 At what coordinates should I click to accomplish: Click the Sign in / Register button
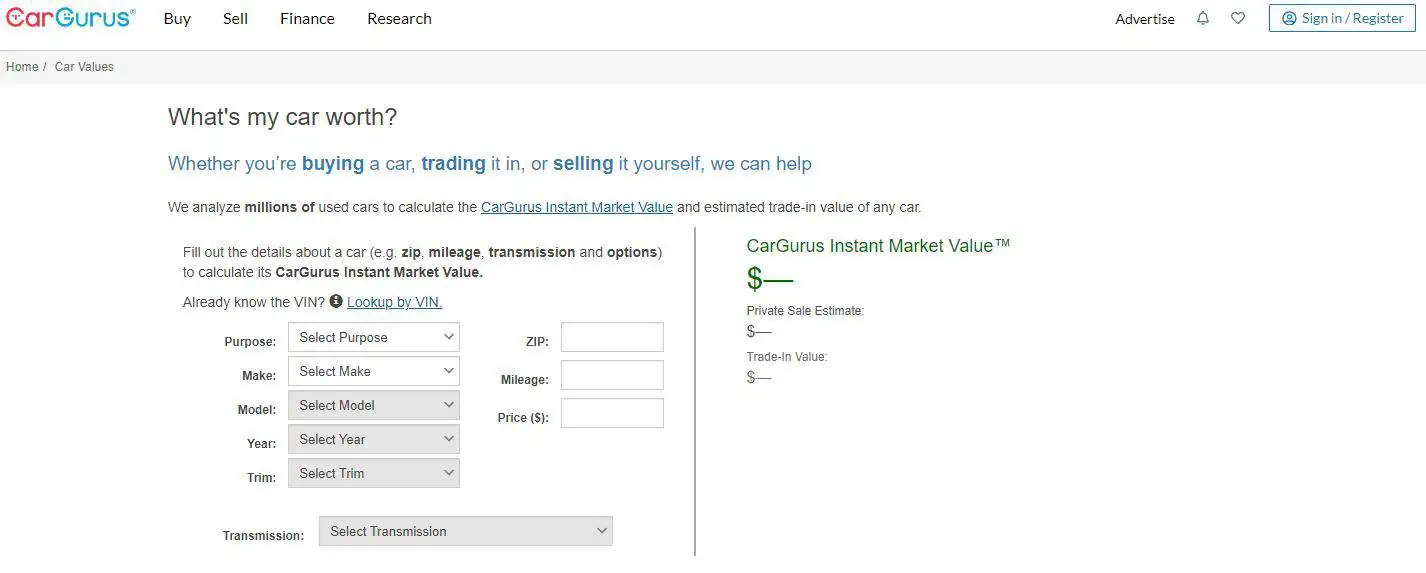1342,18
